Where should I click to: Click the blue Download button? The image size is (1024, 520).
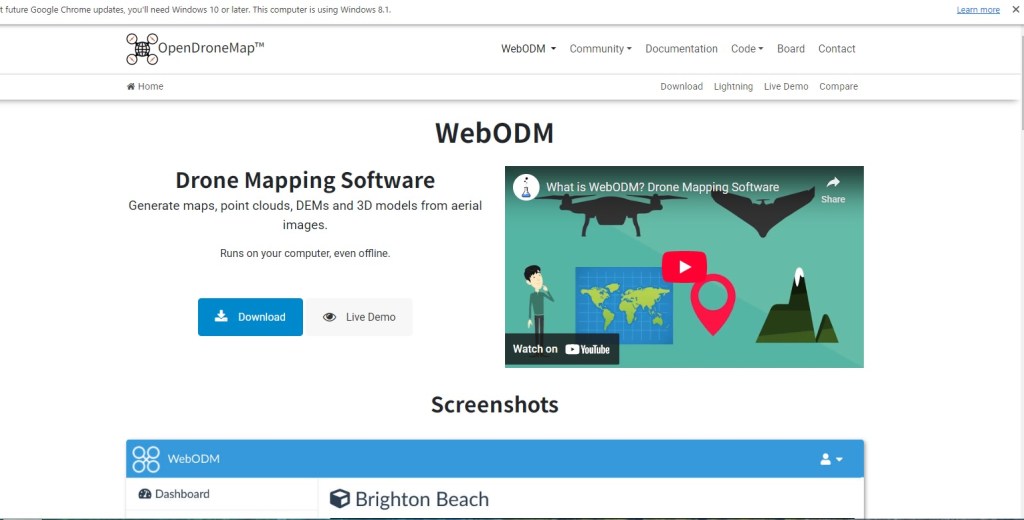pos(250,317)
